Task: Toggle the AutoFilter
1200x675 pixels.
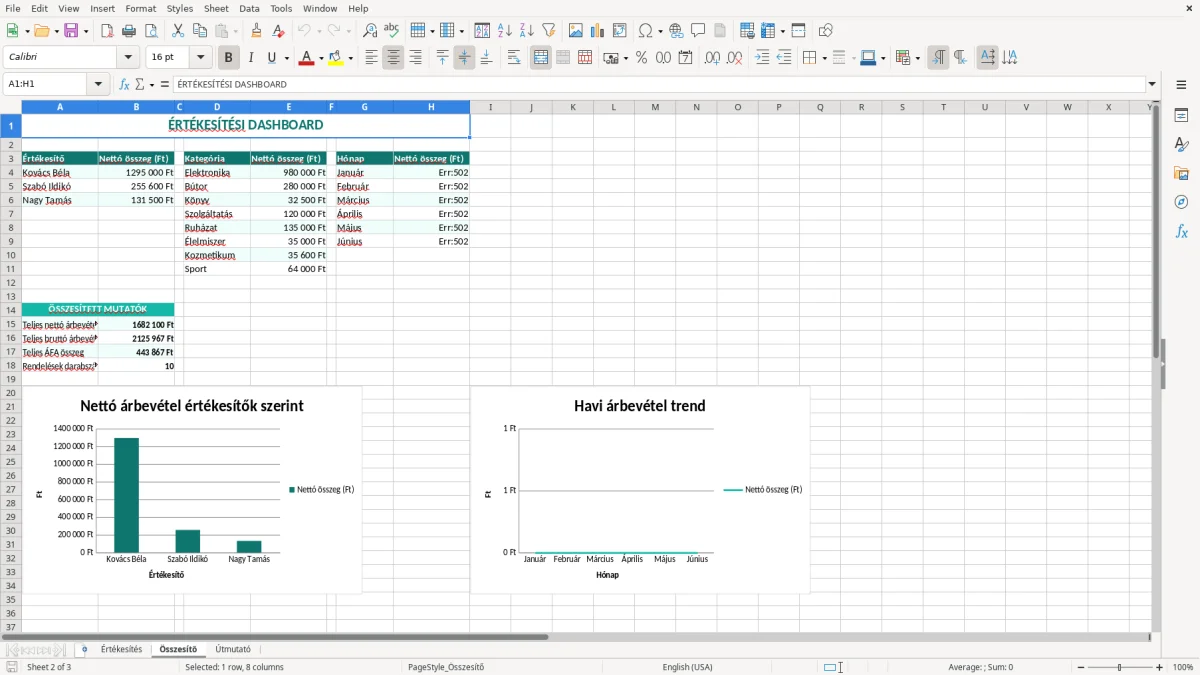Action: point(548,31)
